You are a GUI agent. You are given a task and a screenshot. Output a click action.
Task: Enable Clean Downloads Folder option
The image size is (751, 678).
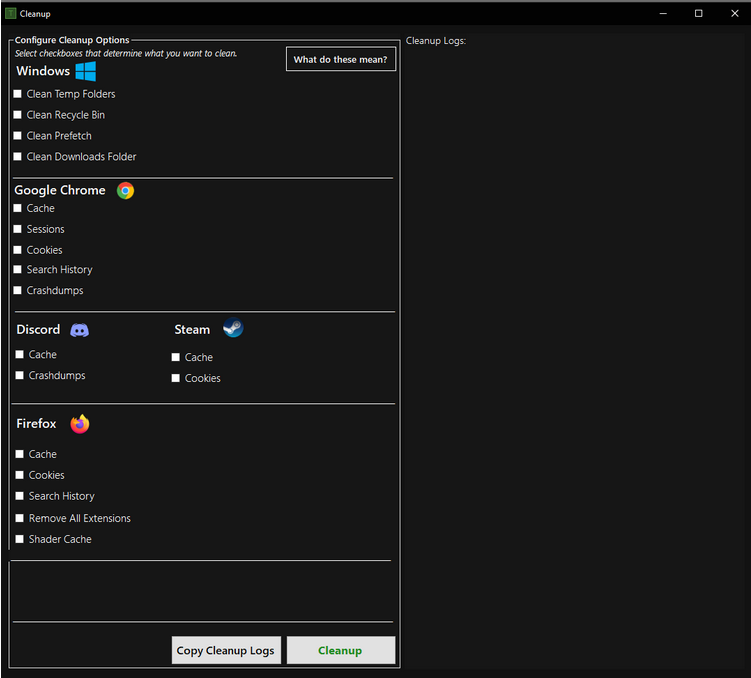coord(18,157)
